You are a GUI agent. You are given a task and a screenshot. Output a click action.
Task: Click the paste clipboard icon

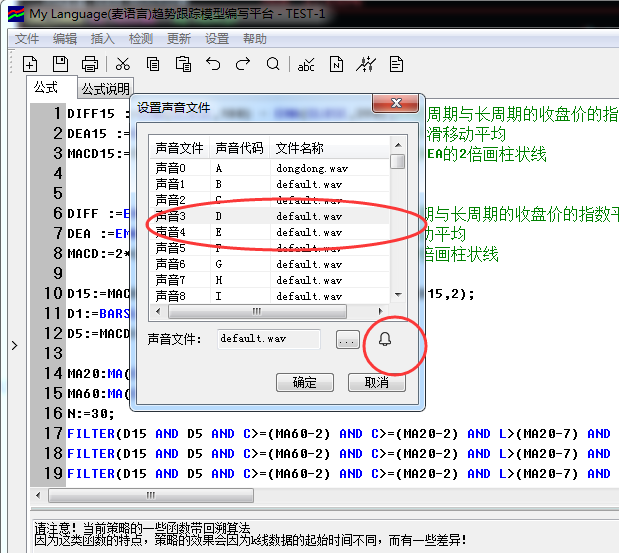coord(183,64)
